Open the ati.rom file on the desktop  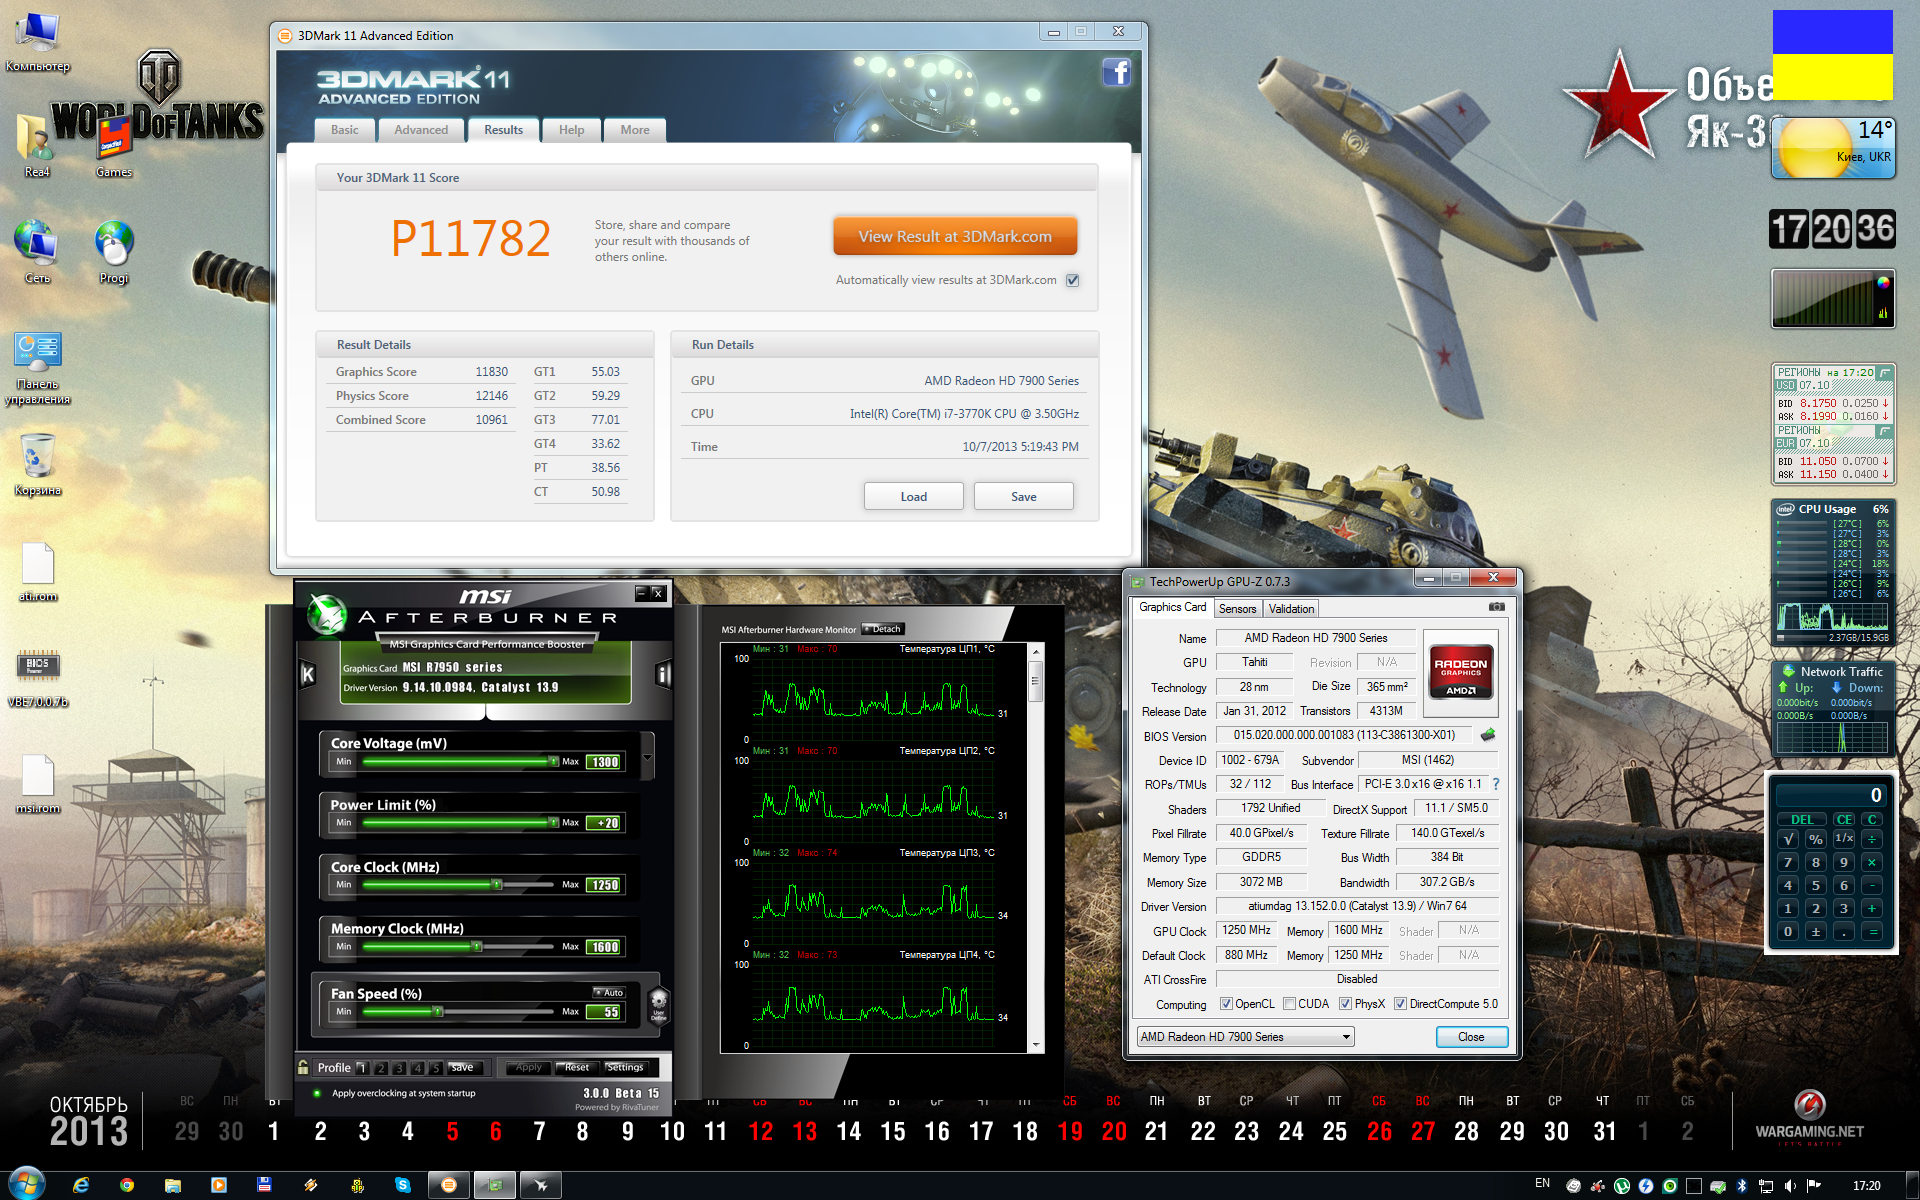[x=38, y=572]
